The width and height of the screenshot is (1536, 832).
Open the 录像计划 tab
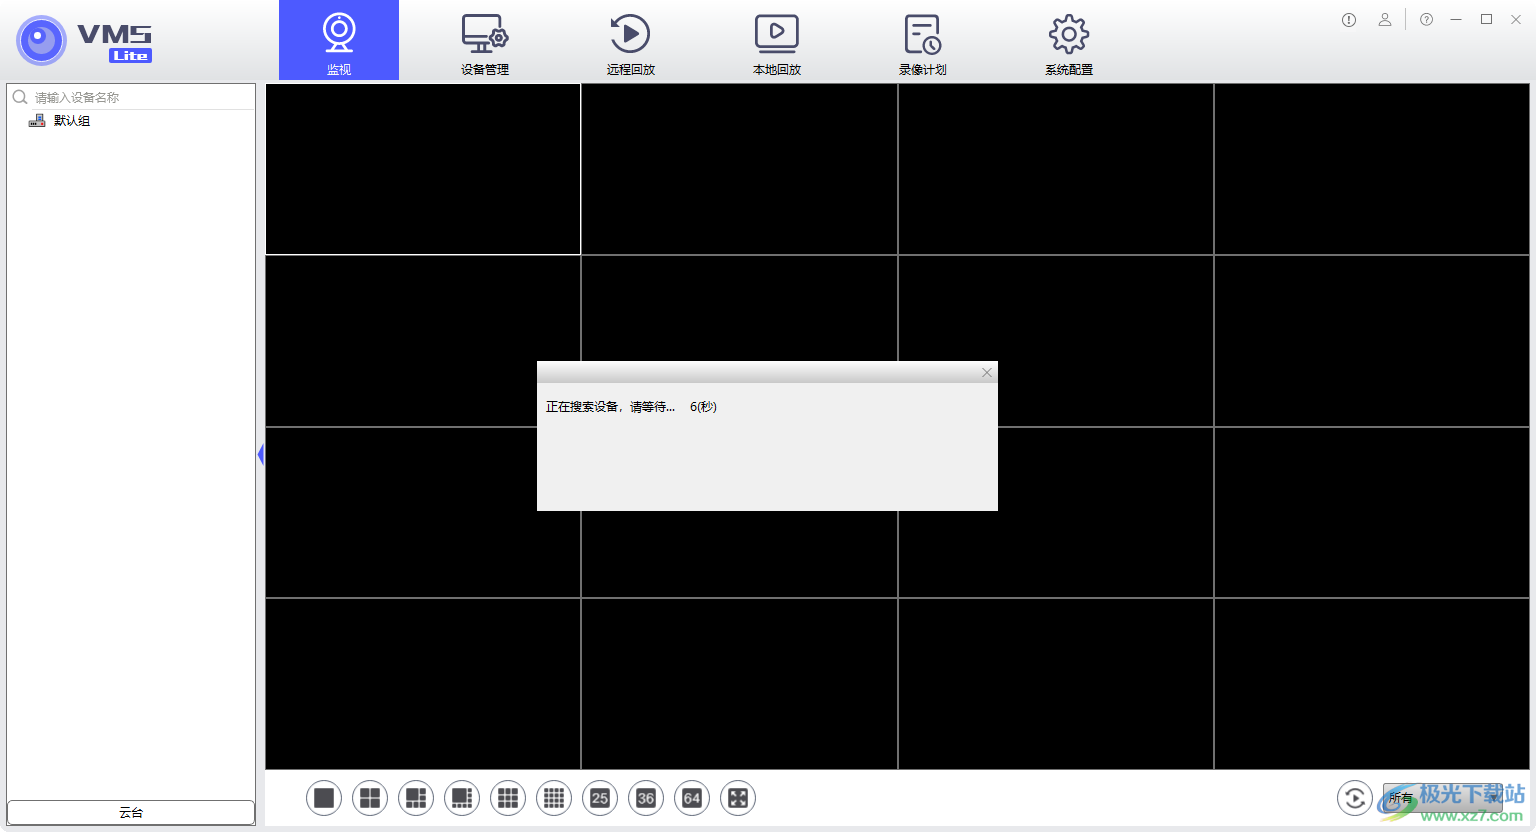tap(922, 42)
